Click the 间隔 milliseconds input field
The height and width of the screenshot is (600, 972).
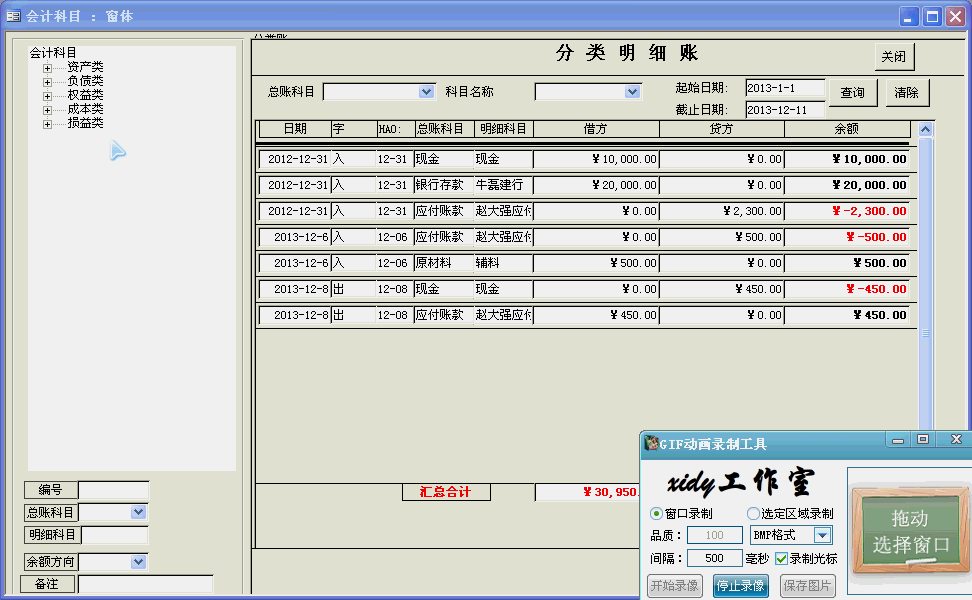[714, 559]
